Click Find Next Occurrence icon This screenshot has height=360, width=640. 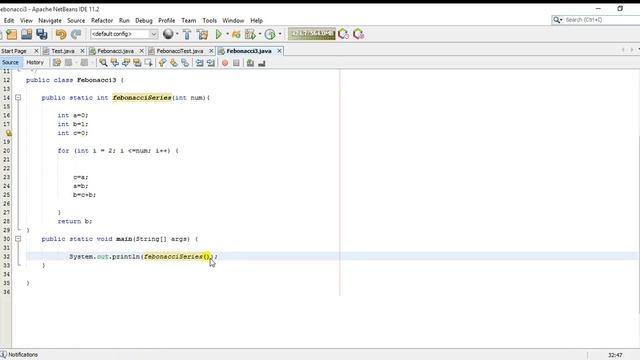point(126,63)
